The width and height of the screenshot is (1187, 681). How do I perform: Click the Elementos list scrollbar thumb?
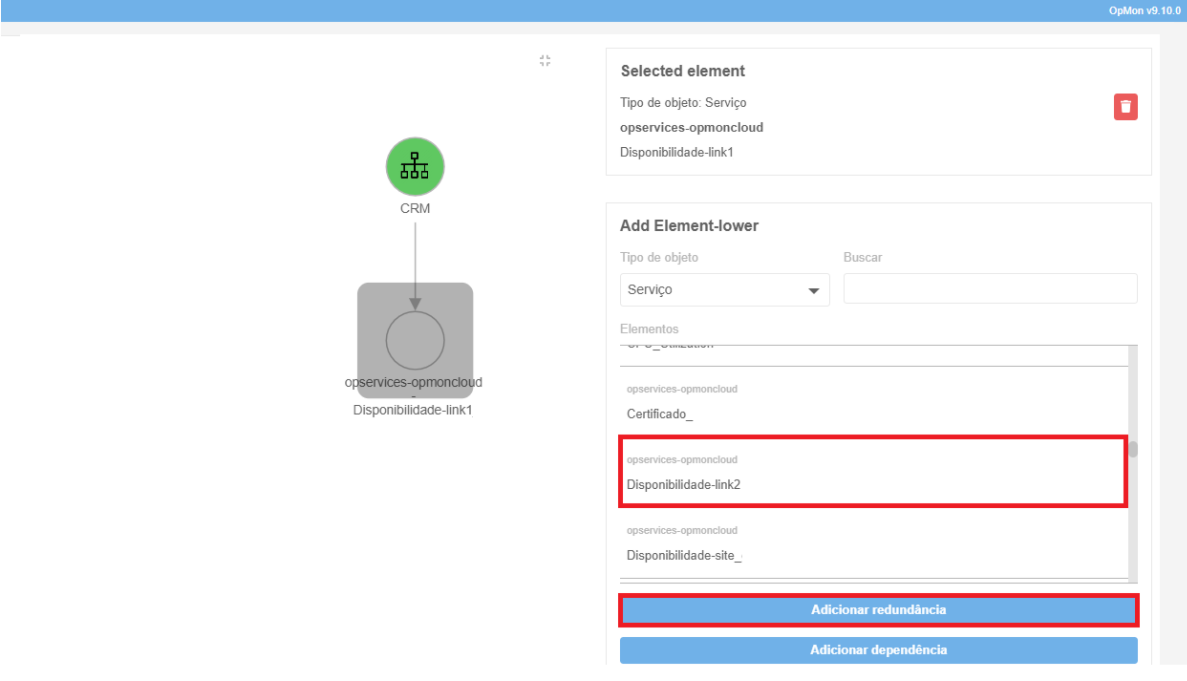tap(1133, 448)
